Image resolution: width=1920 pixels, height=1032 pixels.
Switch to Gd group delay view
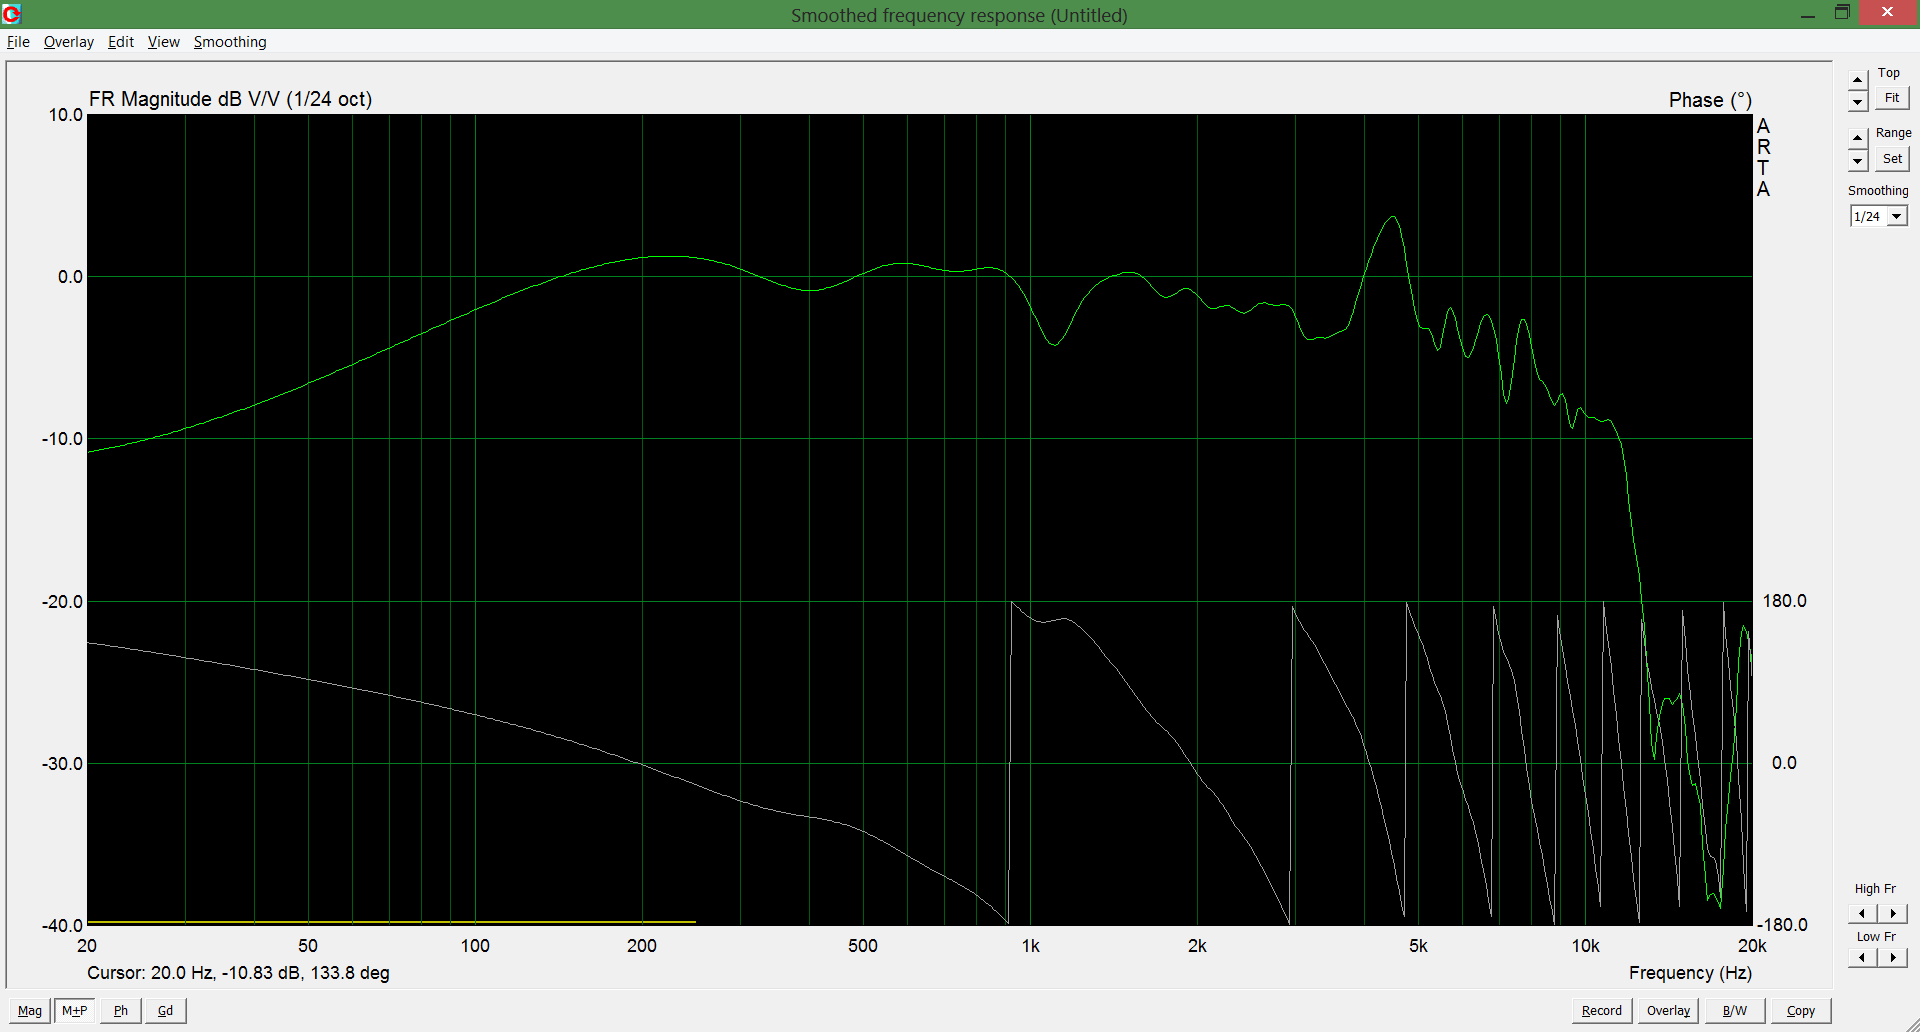pos(166,1011)
